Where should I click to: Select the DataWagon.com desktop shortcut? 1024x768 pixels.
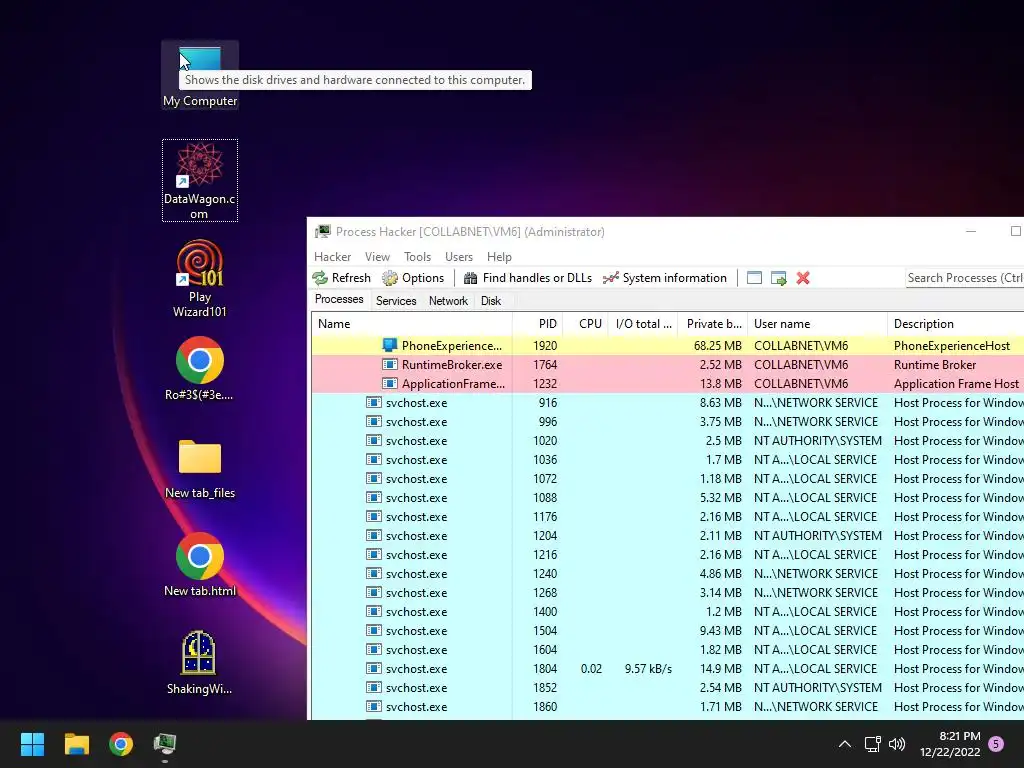200,180
